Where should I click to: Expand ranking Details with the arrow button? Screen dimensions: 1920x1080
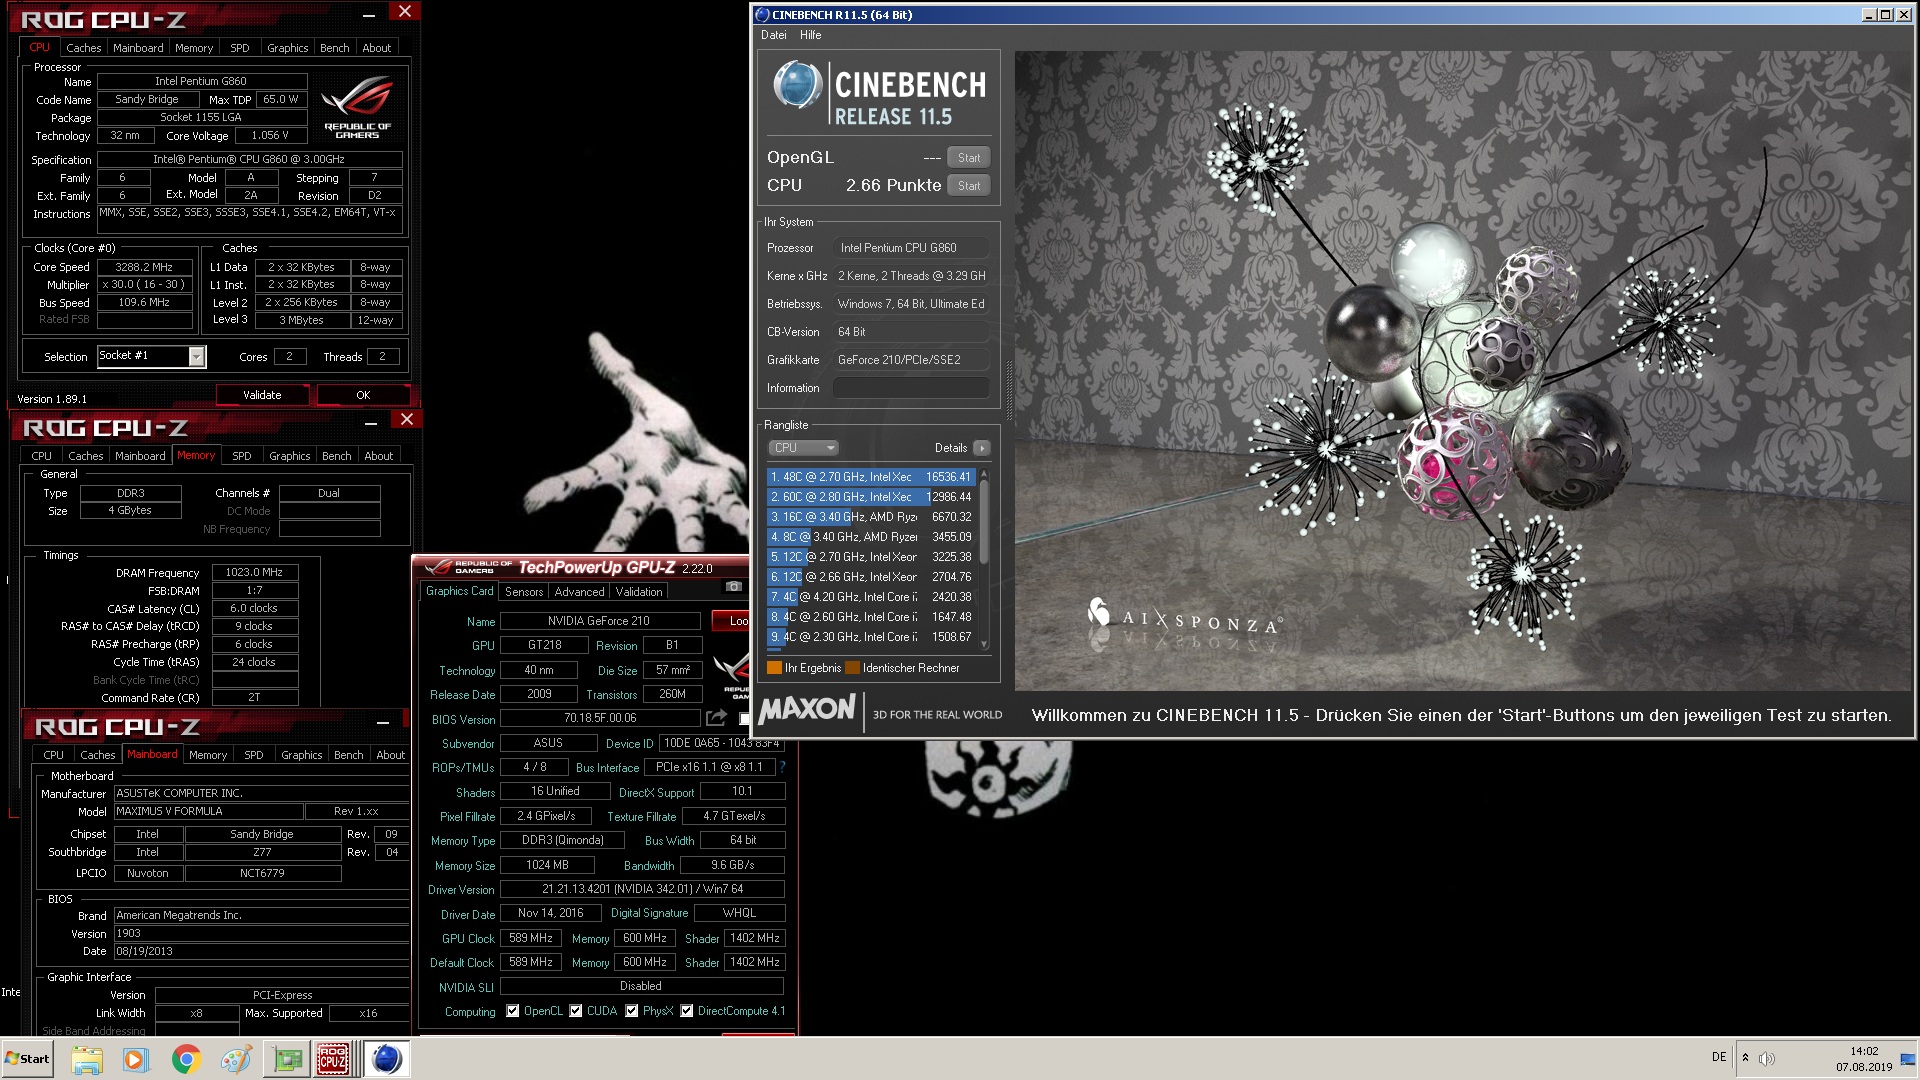point(982,448)
